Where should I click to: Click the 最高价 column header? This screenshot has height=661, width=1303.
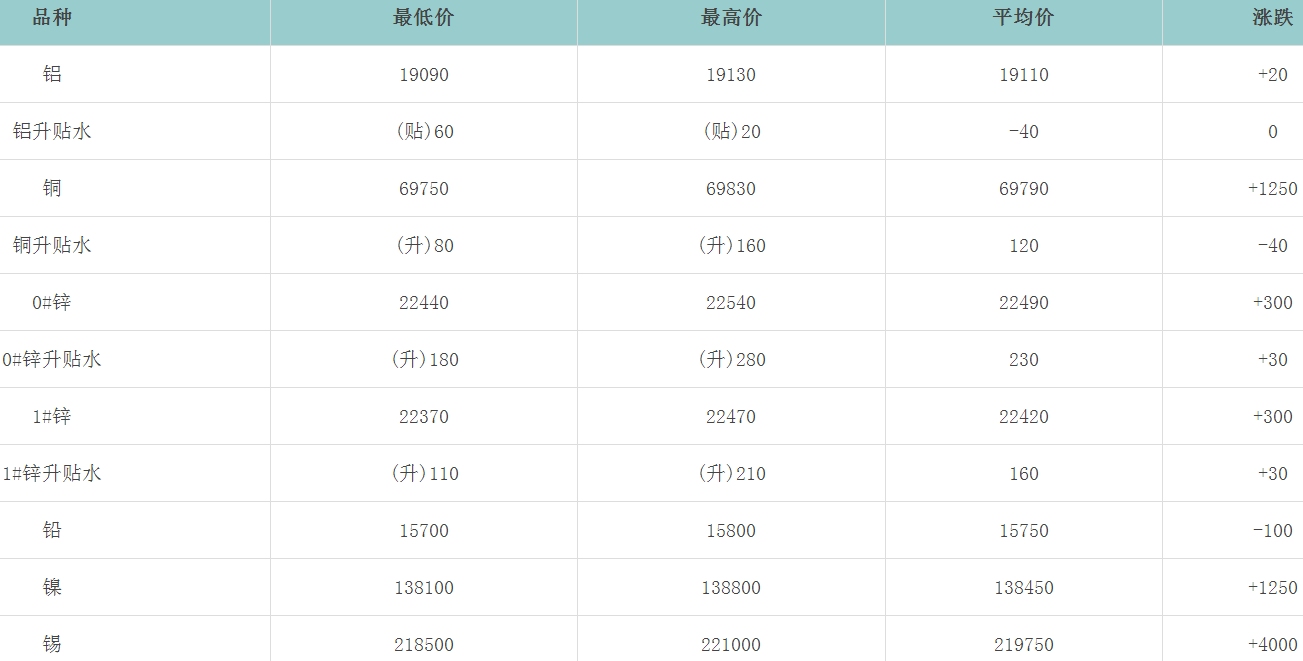731,18
